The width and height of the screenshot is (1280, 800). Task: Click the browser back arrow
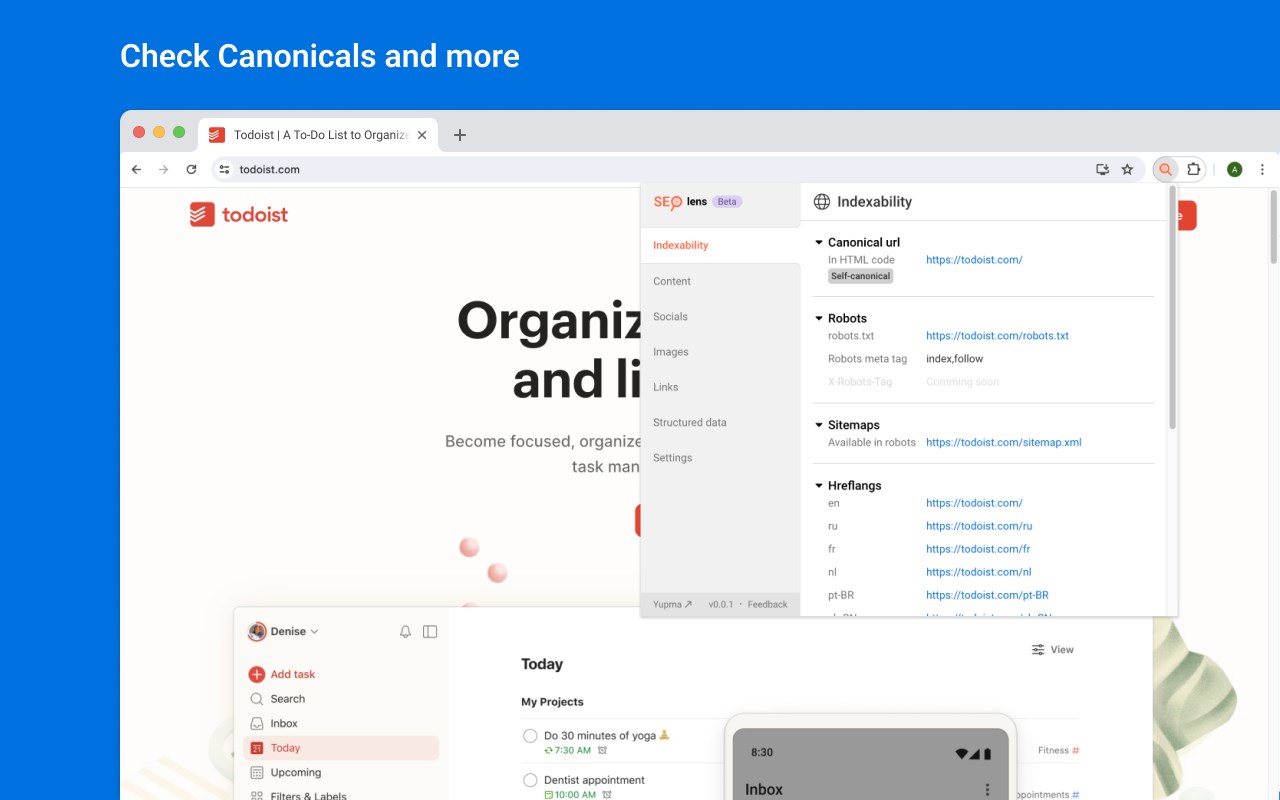tap(137, 170)
